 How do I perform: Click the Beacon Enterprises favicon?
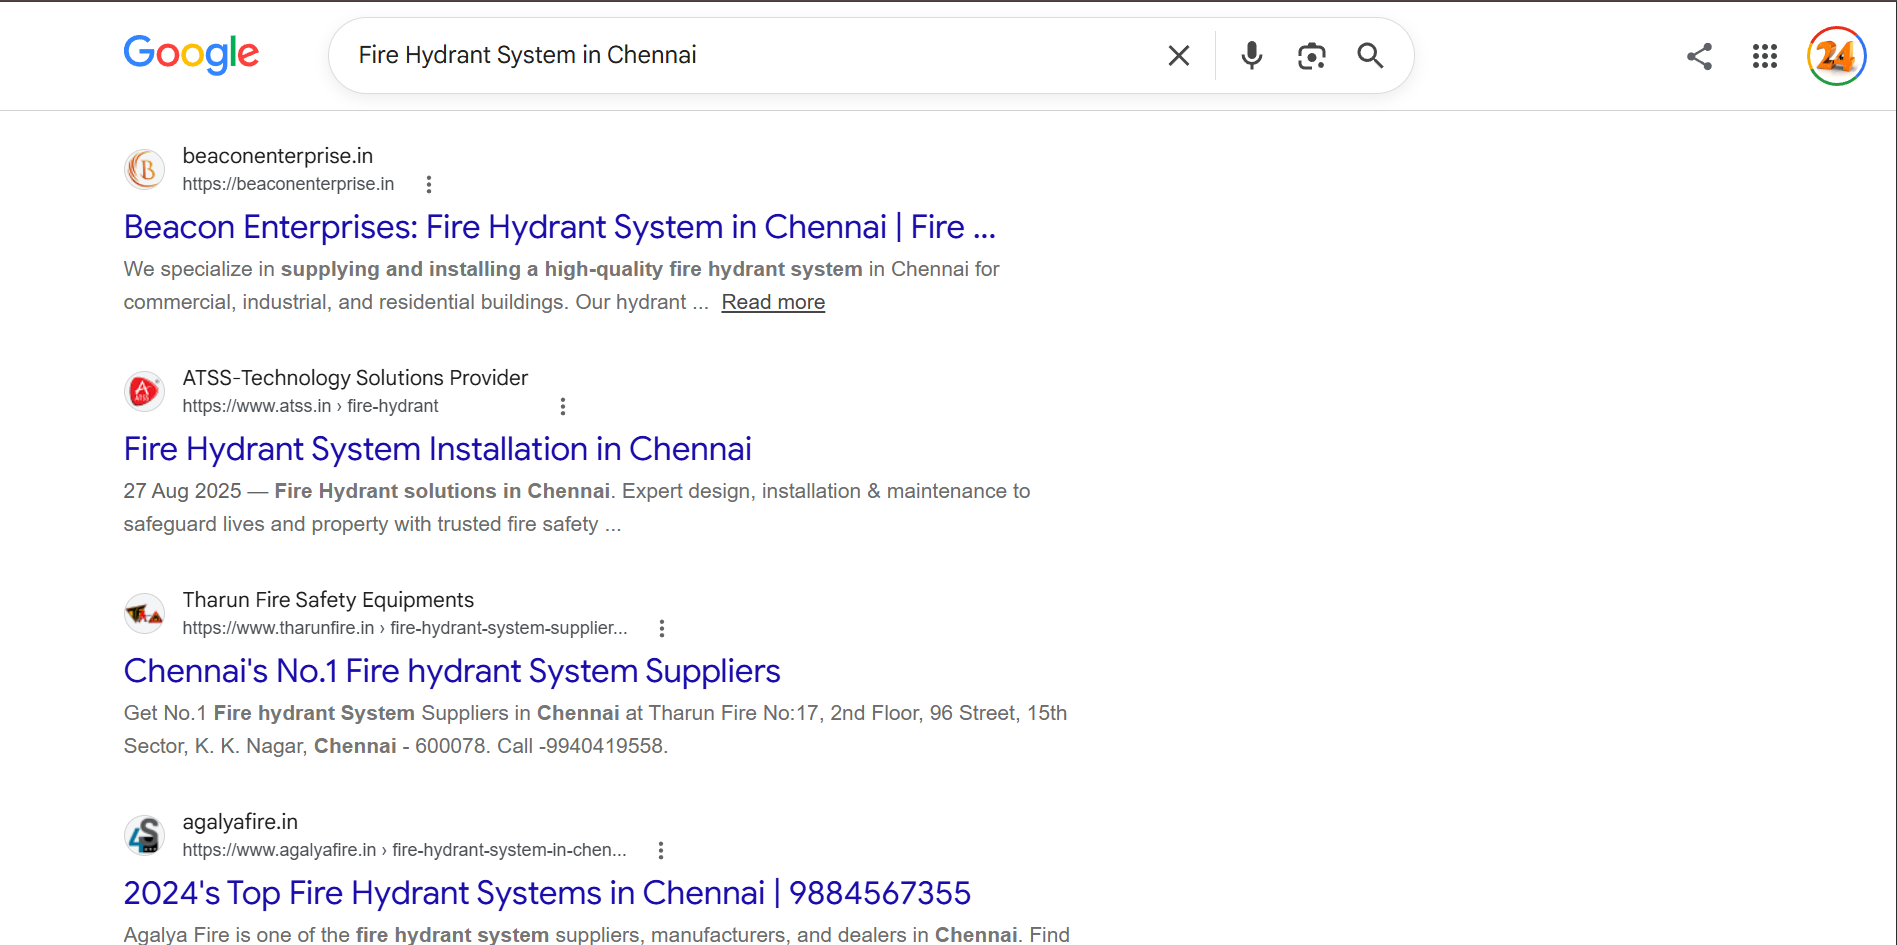[x=145, y=169]
